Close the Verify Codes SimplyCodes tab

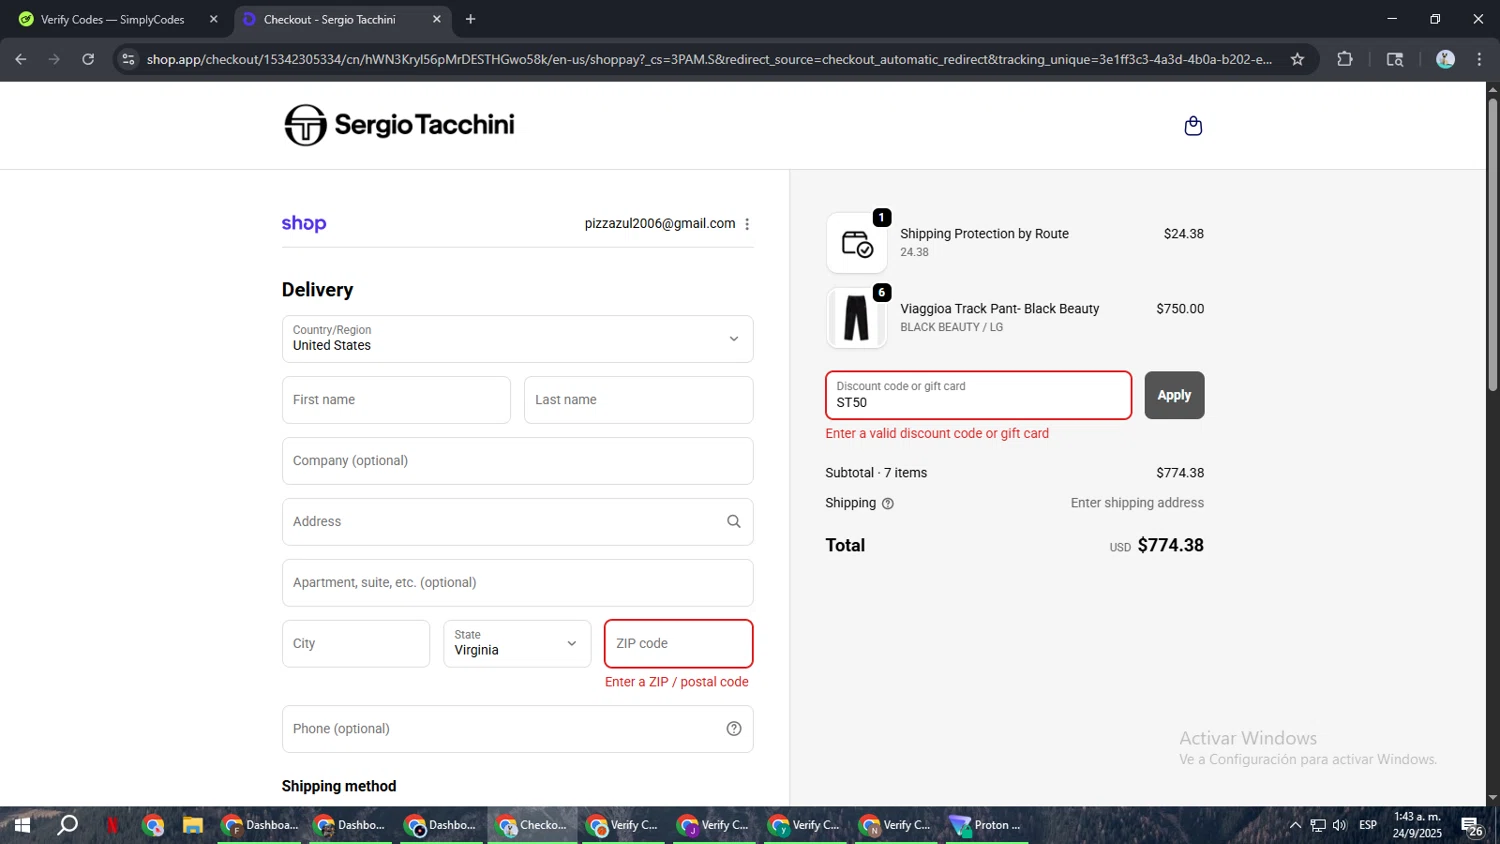(213, 19)
